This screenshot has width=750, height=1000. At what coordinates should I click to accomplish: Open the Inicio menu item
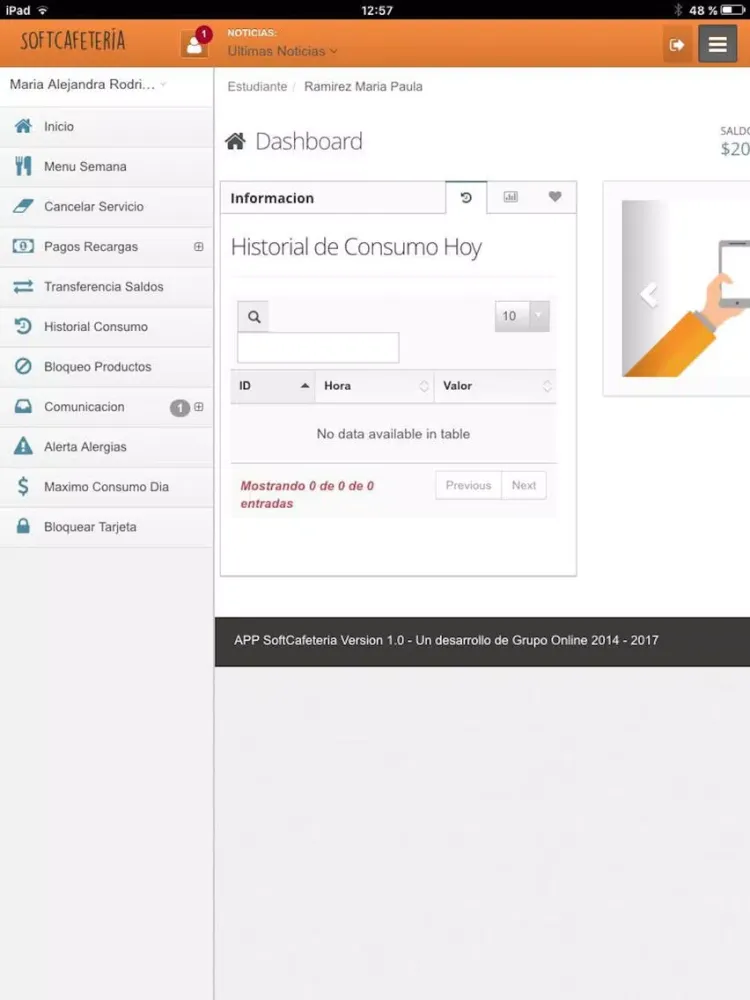(x=59, y=127)
